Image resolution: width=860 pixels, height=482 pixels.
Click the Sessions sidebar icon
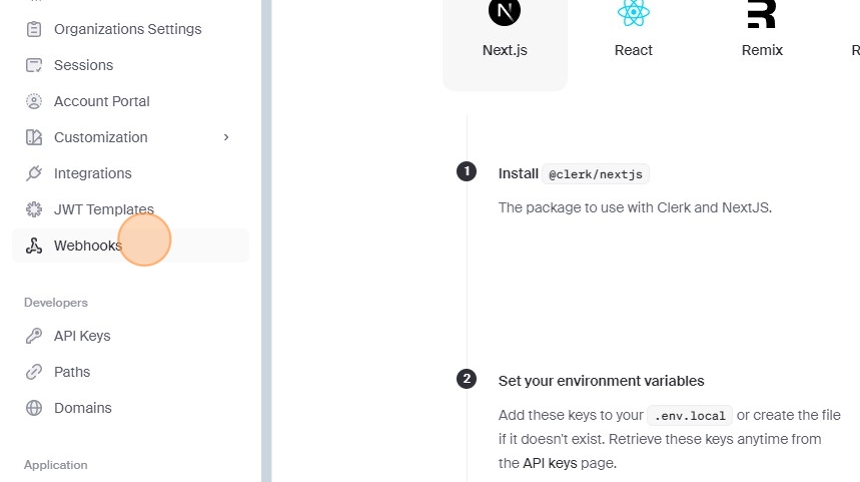pos(34,65)
